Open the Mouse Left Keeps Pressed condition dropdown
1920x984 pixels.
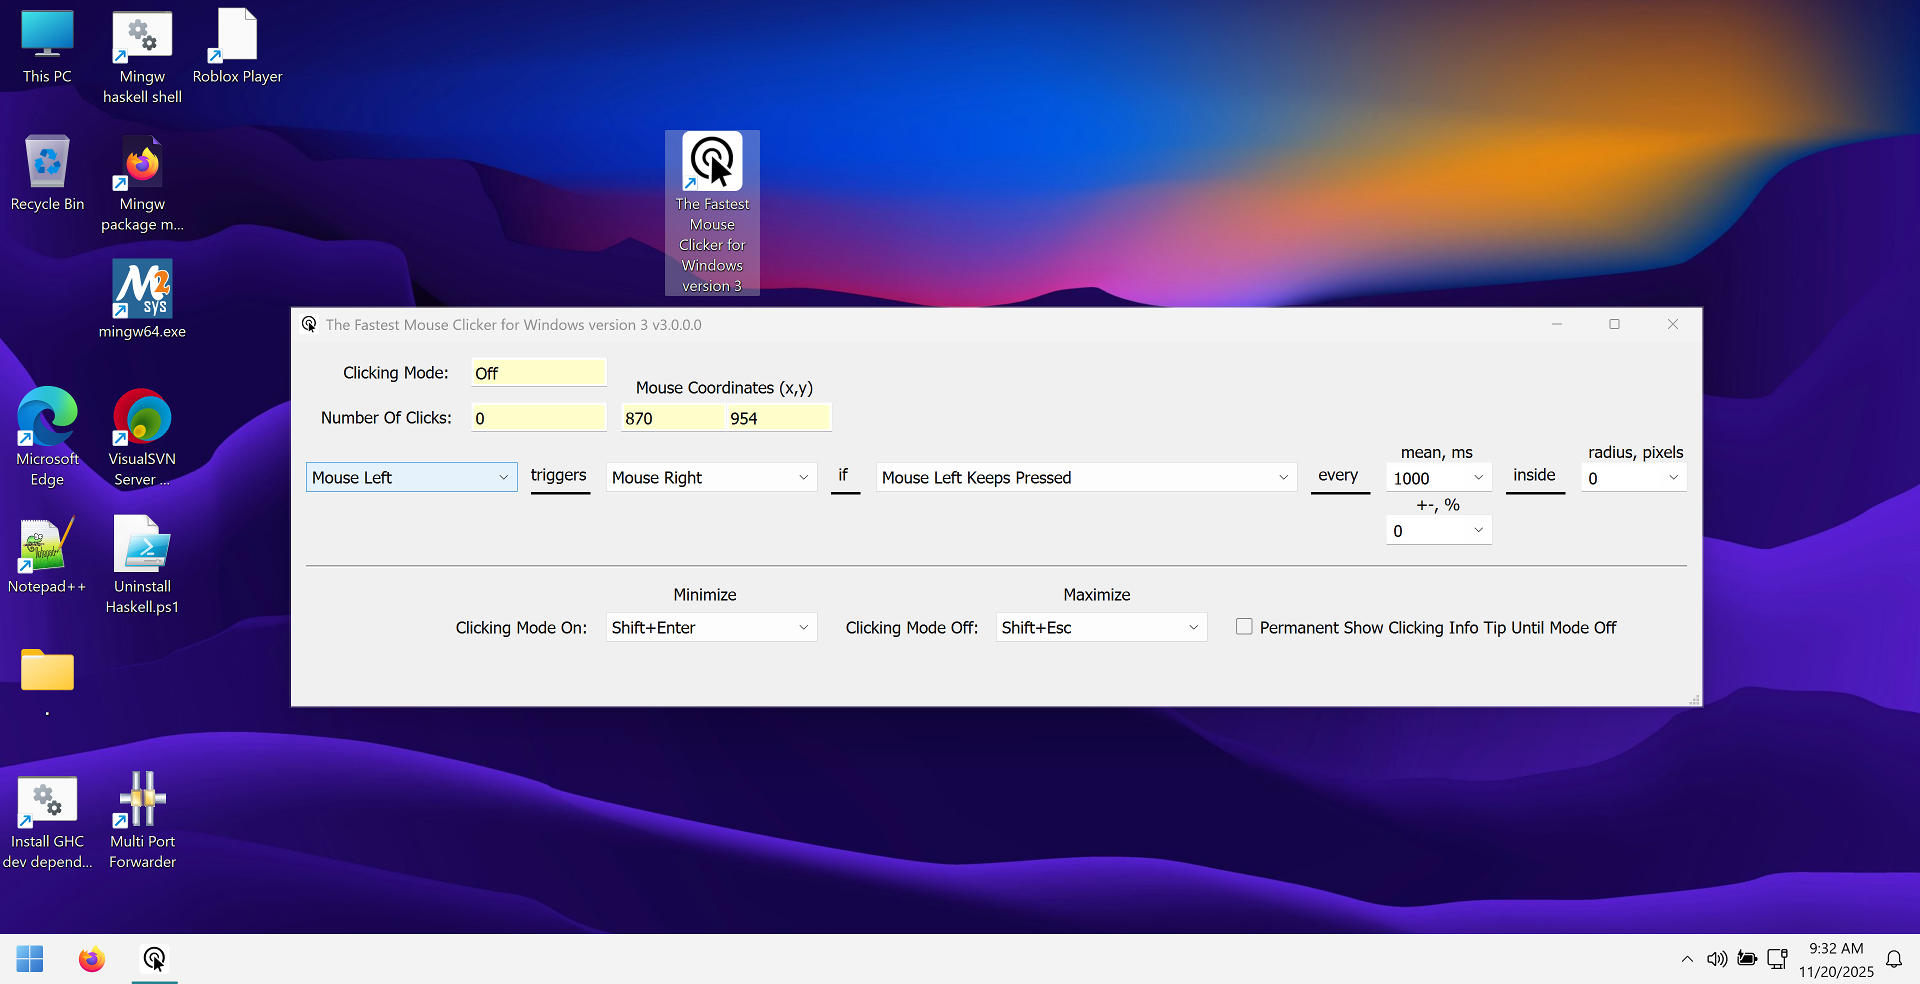[x=1284, y=477]
